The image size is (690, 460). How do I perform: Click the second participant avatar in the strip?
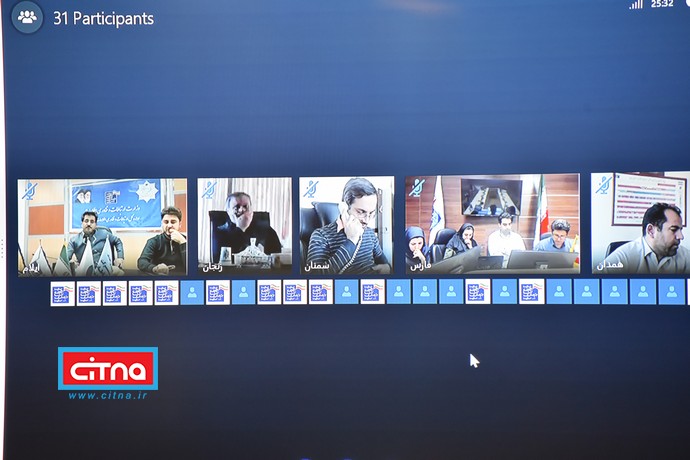click(88, 293)
